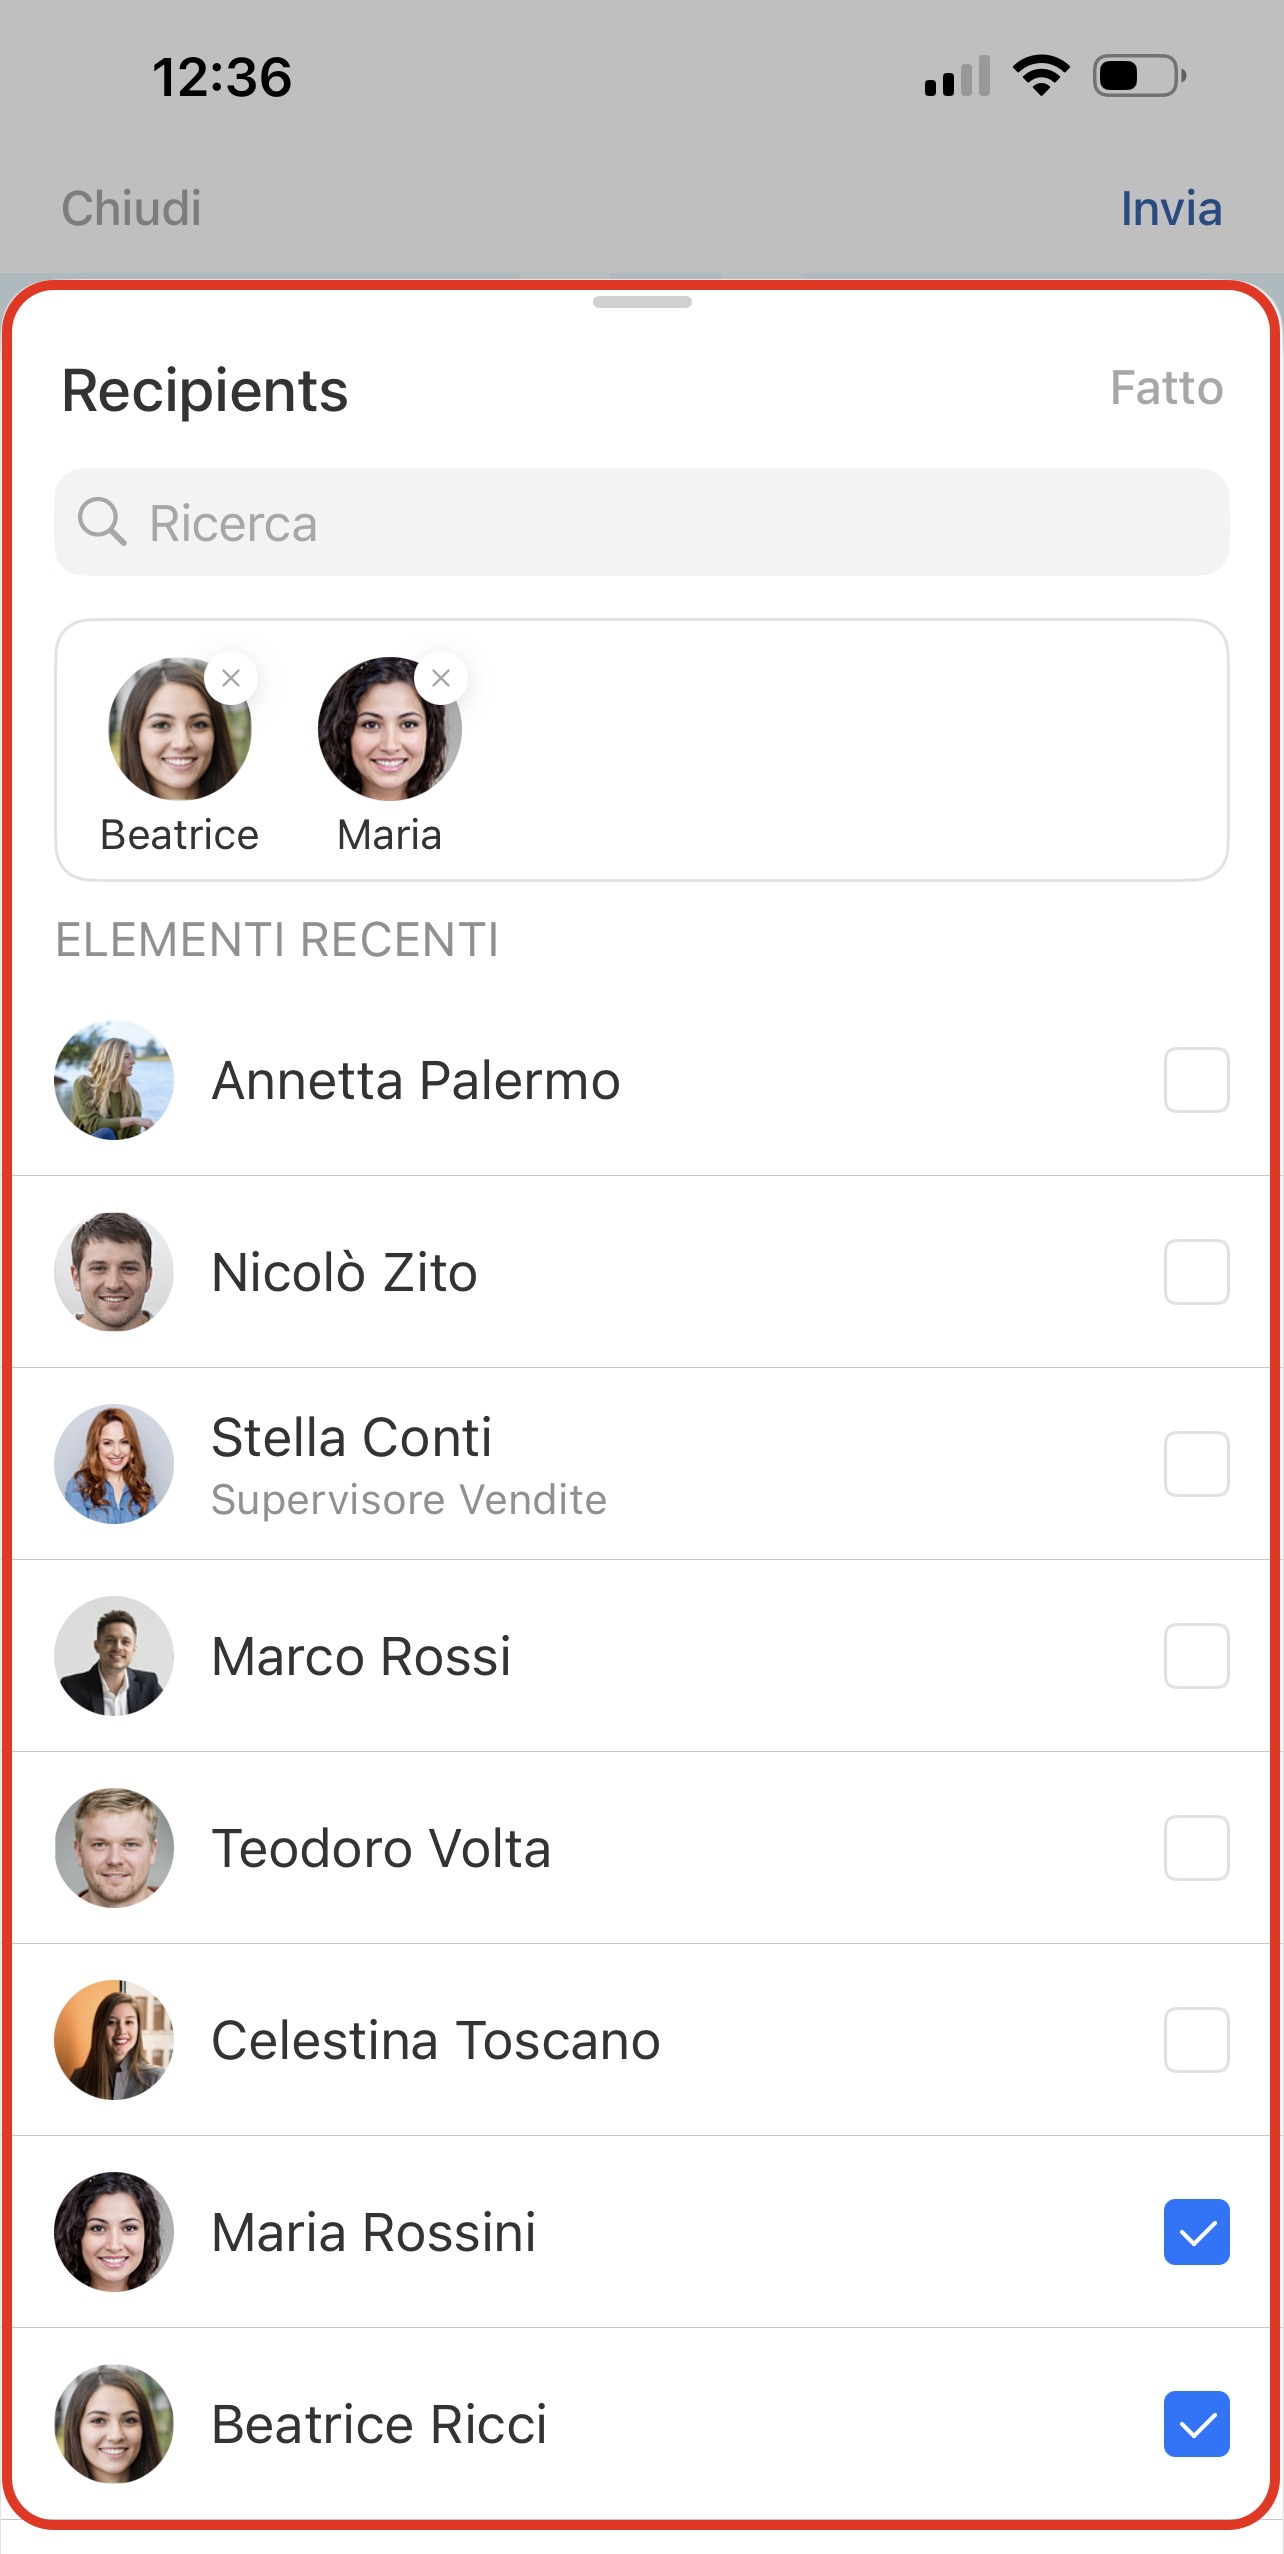Tap Teodoro Volta's avatar

pos(114,1848)
